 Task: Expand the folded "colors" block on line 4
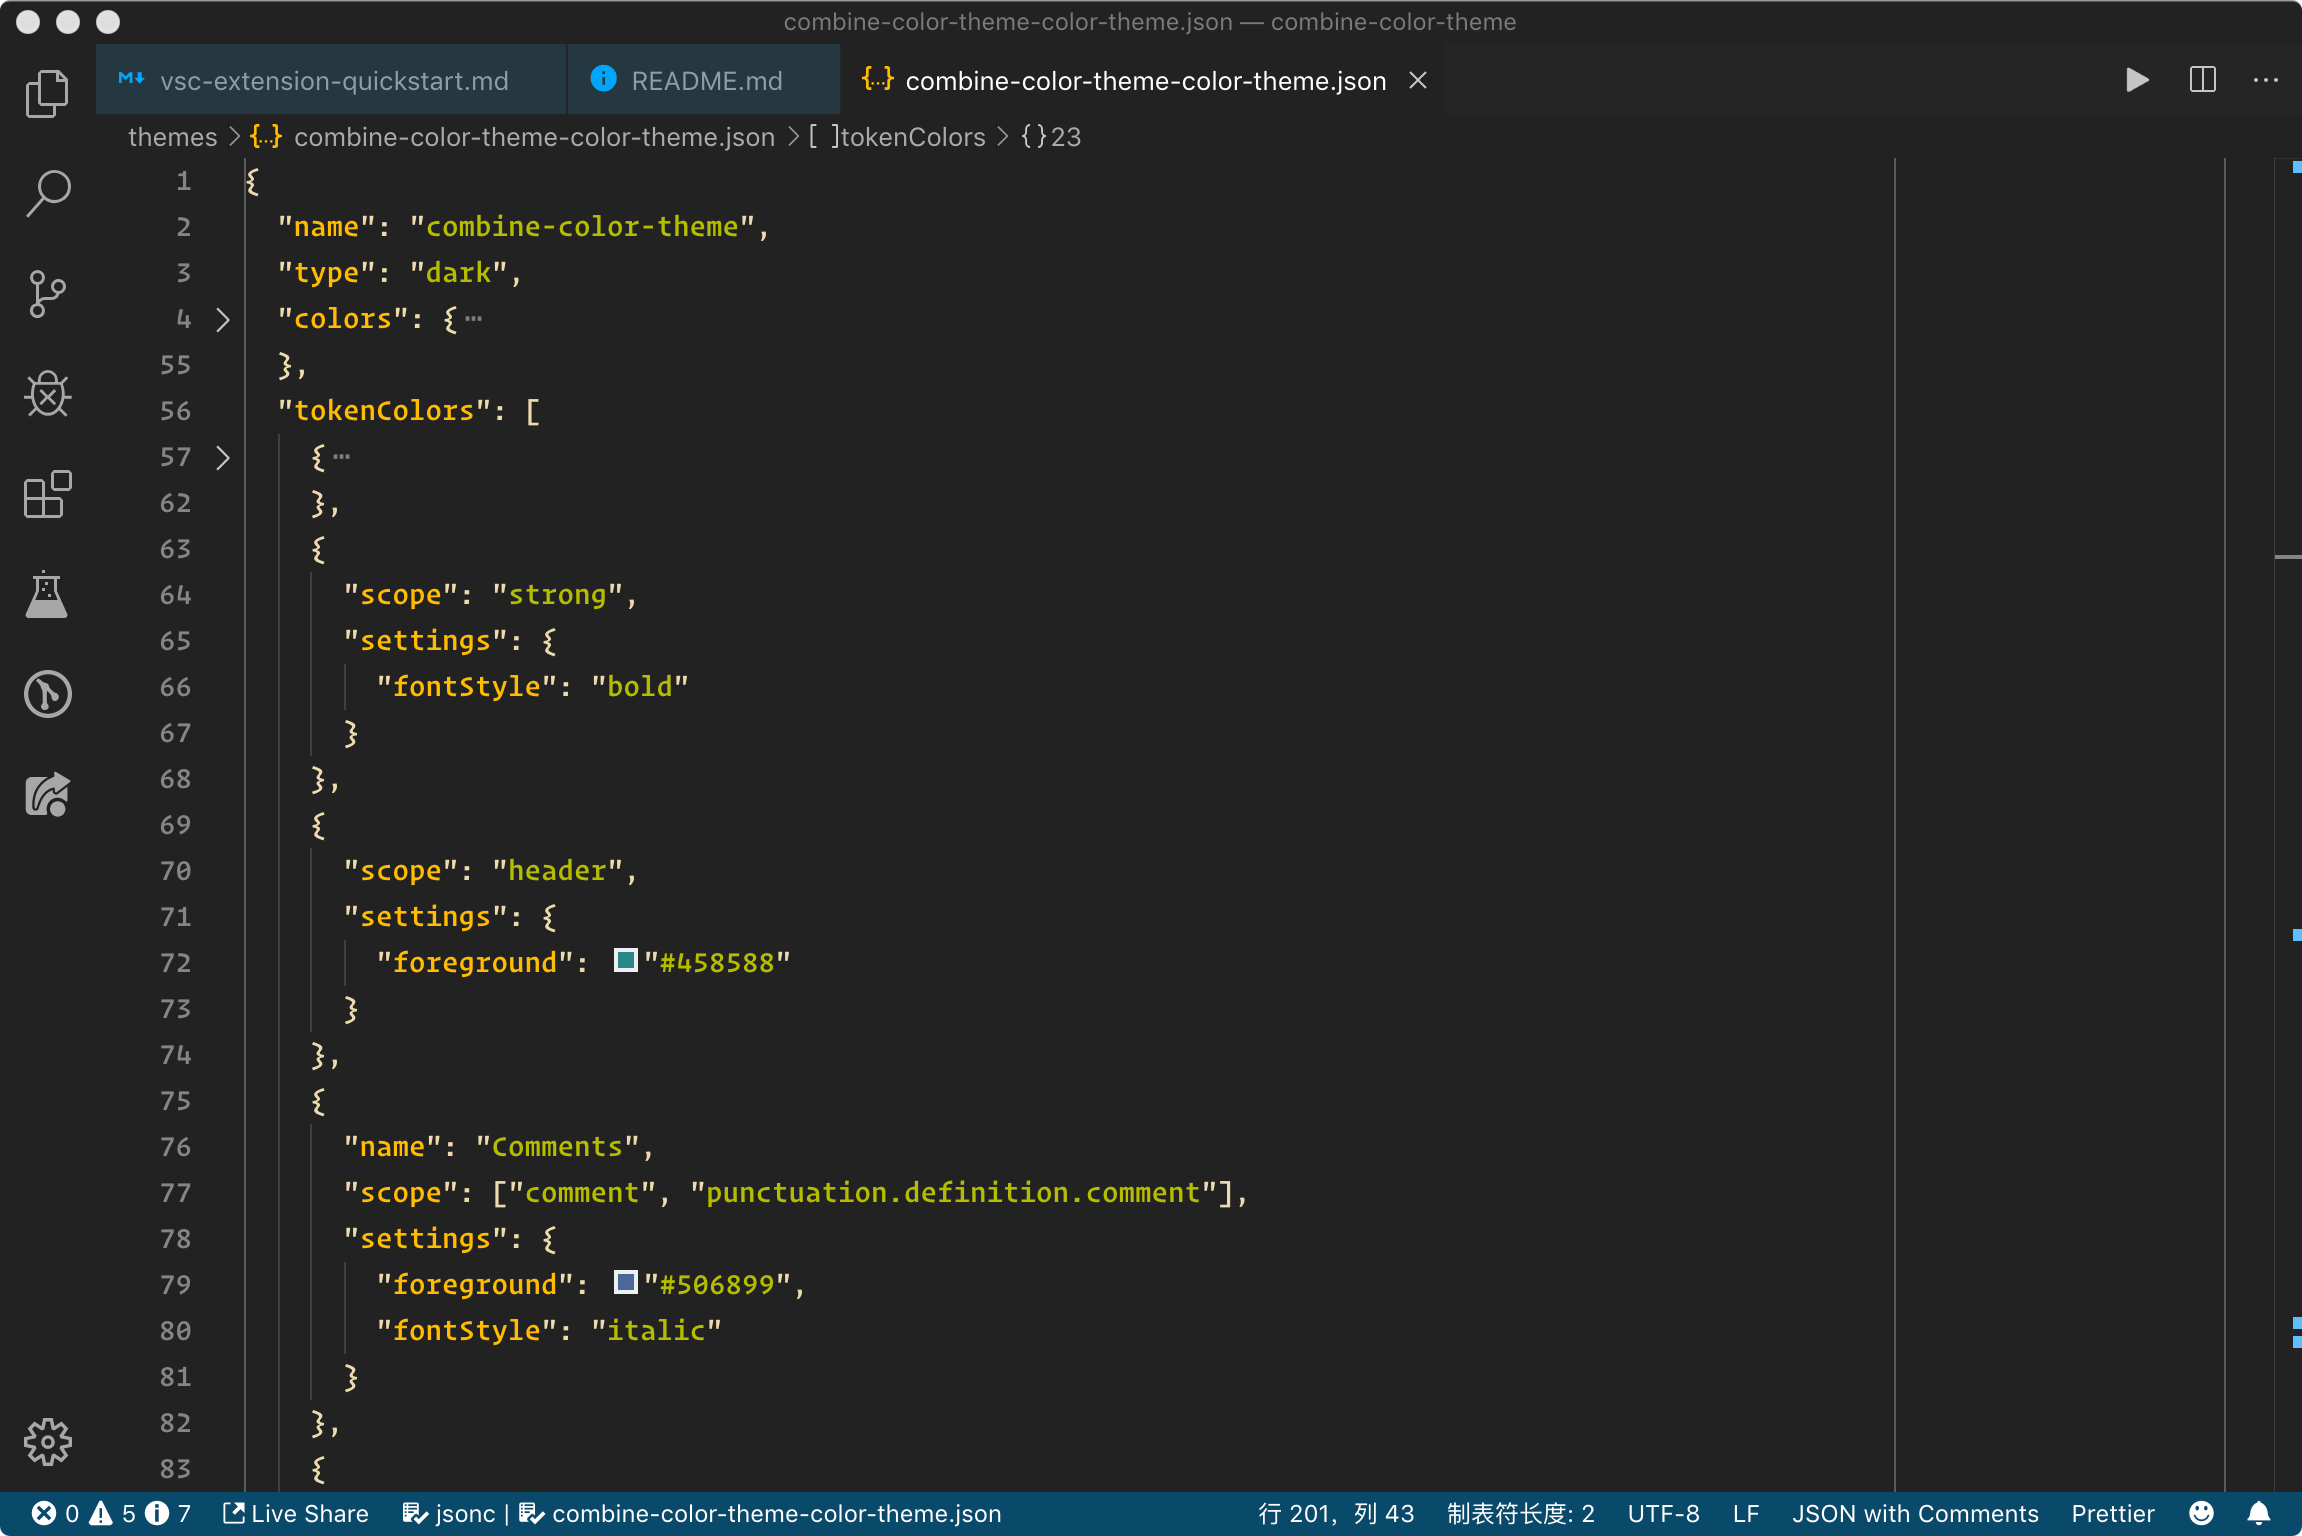tap(223, 320)
